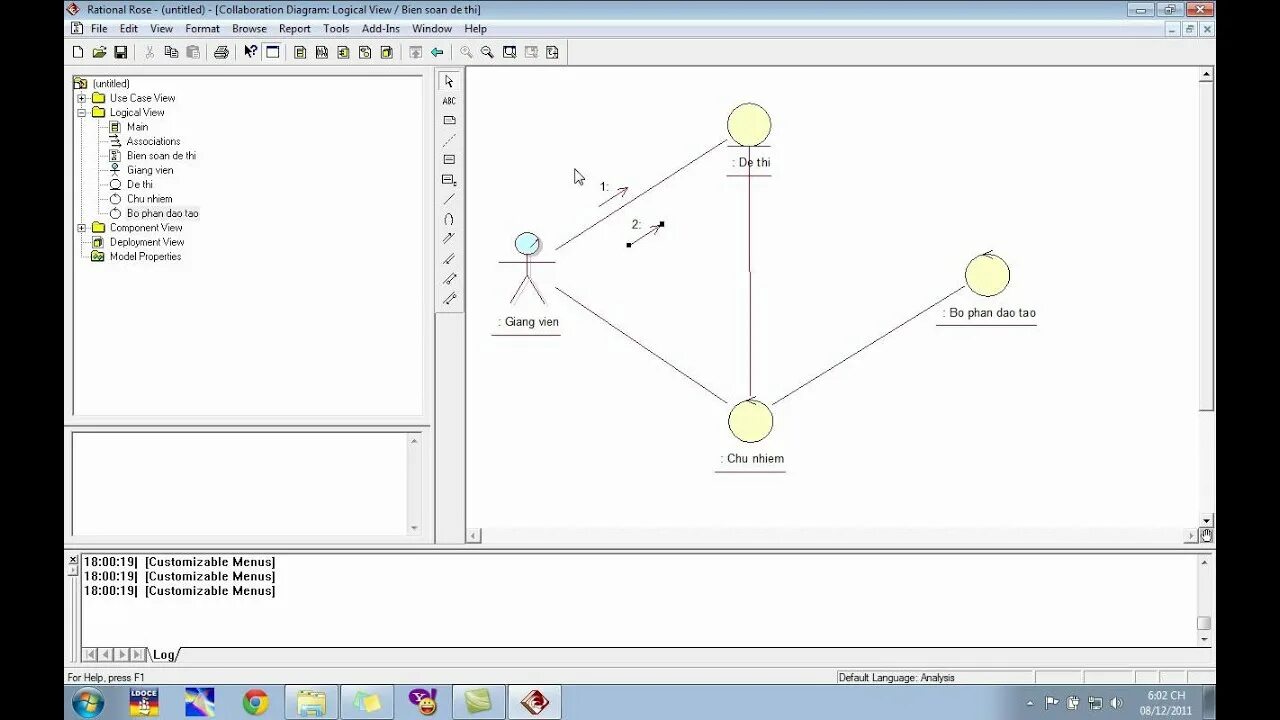Print the diagram using printer icon
This screenshot has width=1280, height=720.
pos(221,52)
